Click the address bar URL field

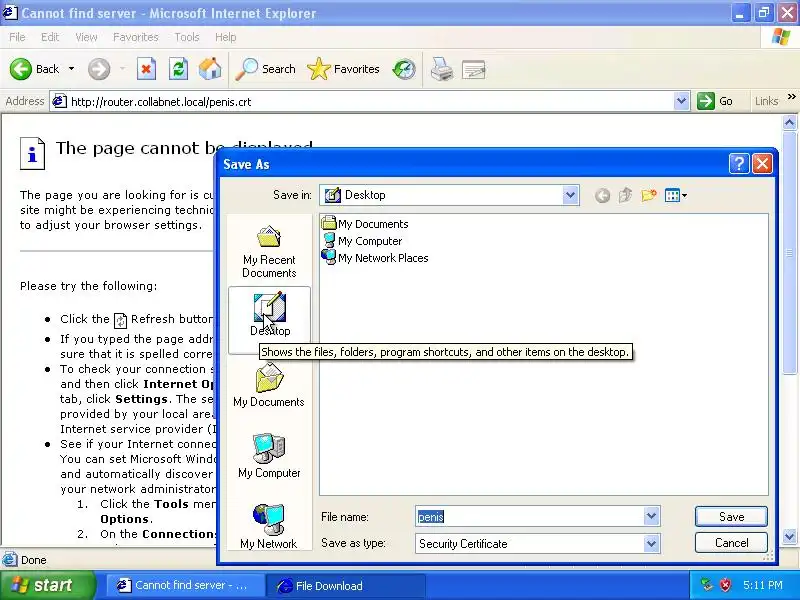tap(362, 102)
